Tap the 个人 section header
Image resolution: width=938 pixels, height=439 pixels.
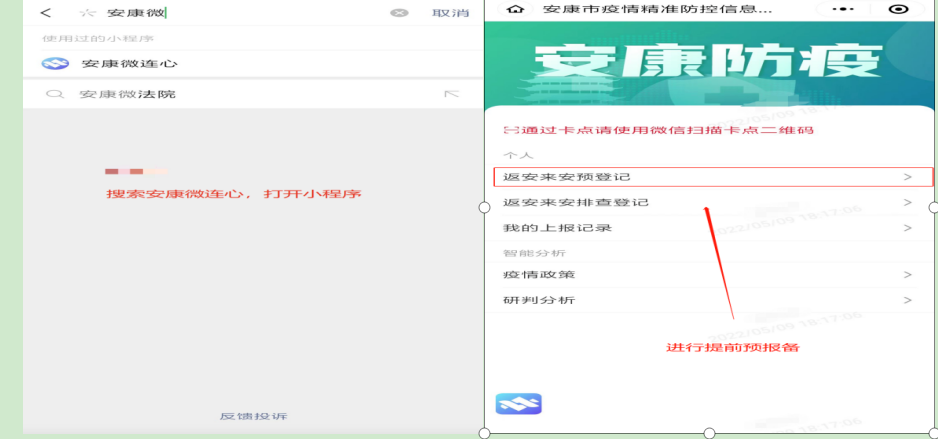[517, 155]
